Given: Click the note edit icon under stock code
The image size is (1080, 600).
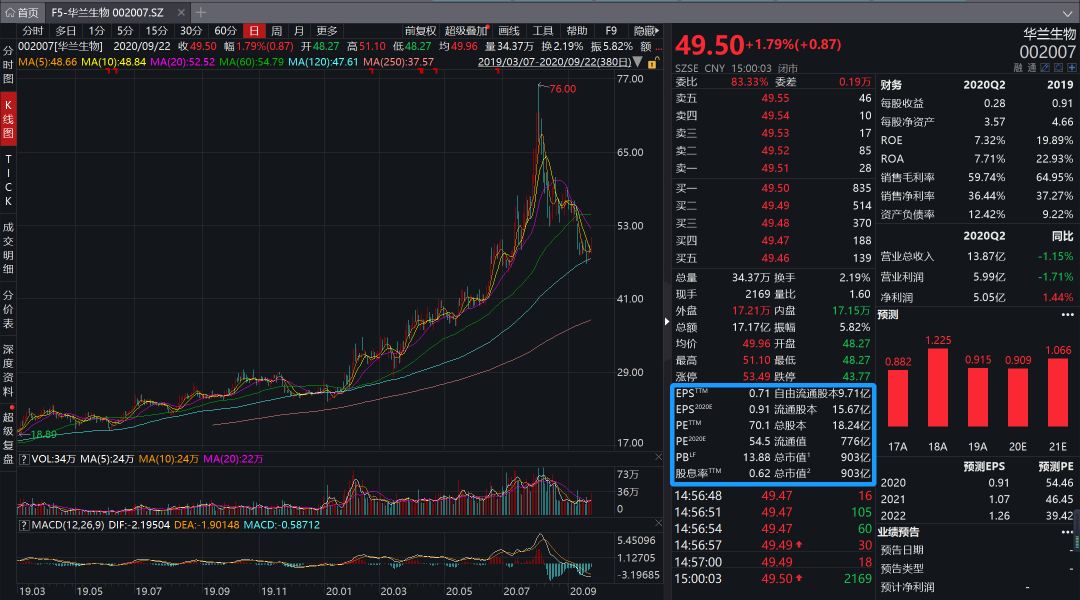Looking at the screenshot, I should pos(1045,68).
